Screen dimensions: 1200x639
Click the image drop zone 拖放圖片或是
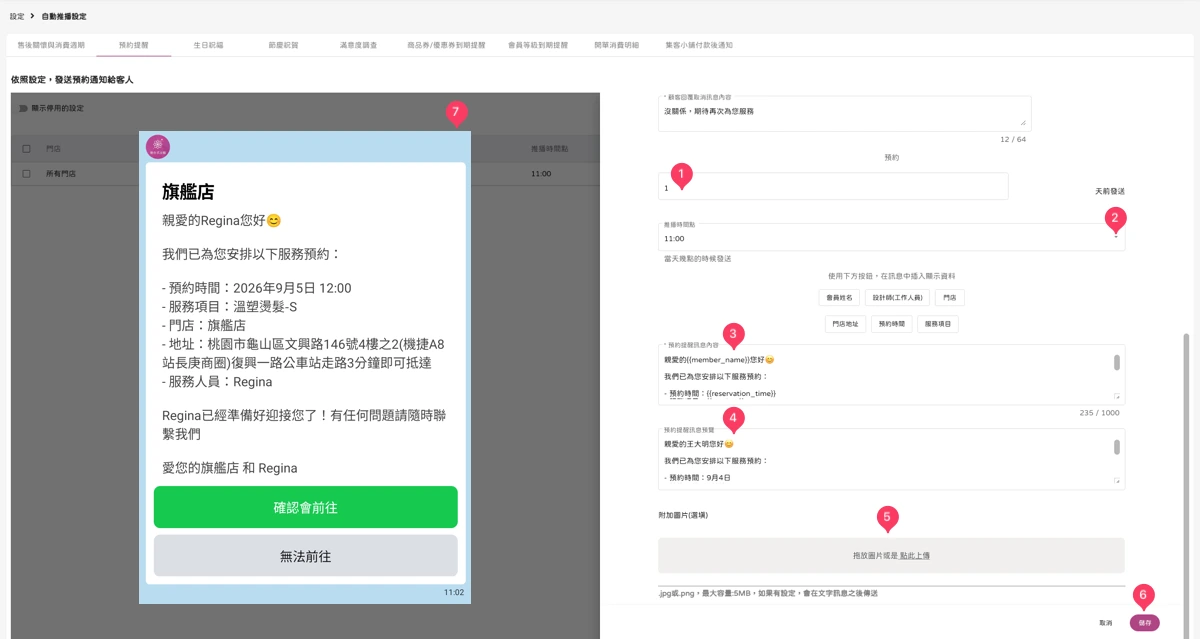coord(891,555)
